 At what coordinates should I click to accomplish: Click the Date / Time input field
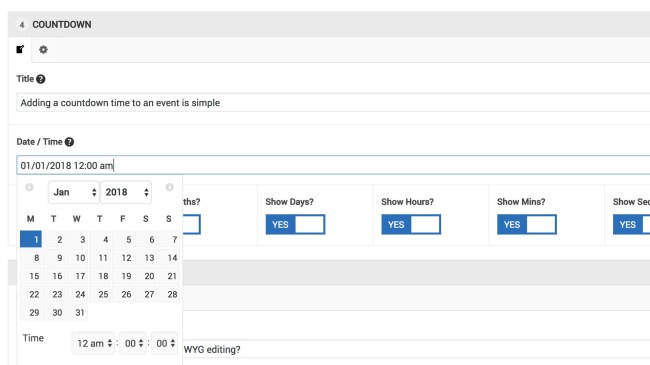(333, 165)
